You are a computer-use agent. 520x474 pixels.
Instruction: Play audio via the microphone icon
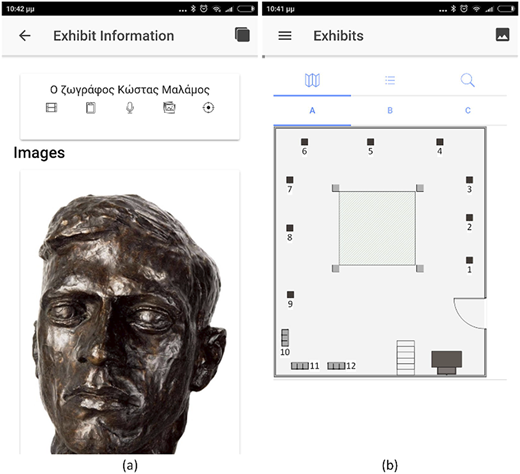[x=130, y=108]
